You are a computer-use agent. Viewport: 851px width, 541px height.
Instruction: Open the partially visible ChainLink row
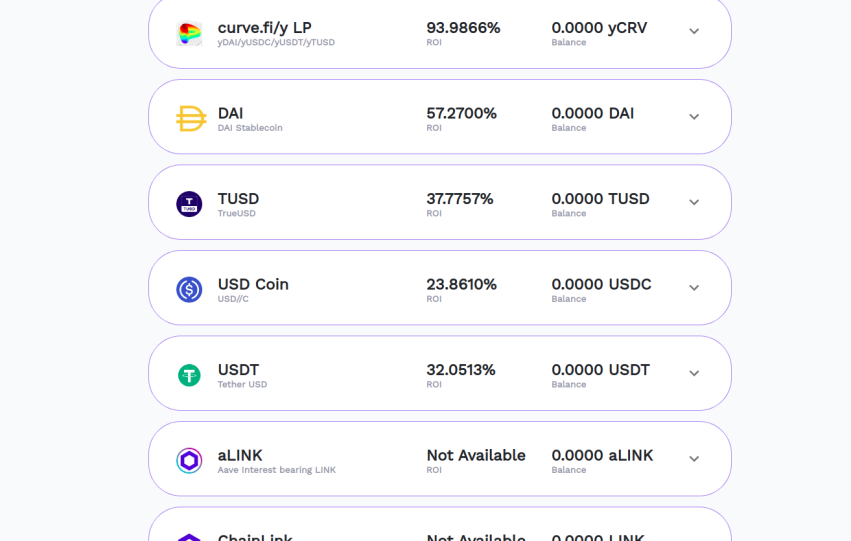[440, 524]
